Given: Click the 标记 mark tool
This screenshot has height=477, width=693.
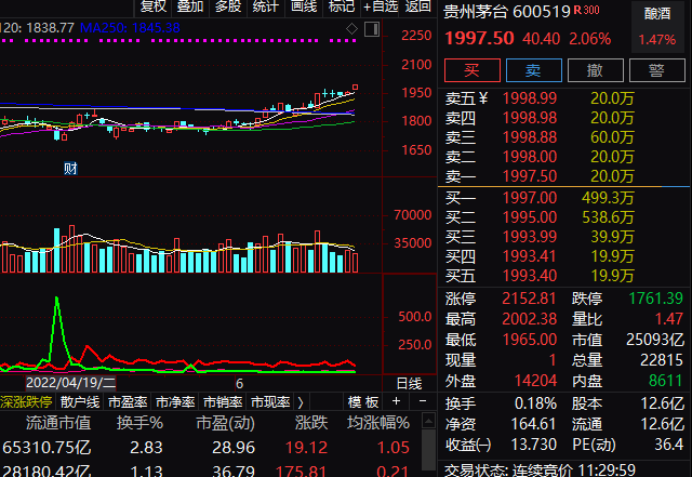Looking at the screenshot, I should (x=342, y=6).
